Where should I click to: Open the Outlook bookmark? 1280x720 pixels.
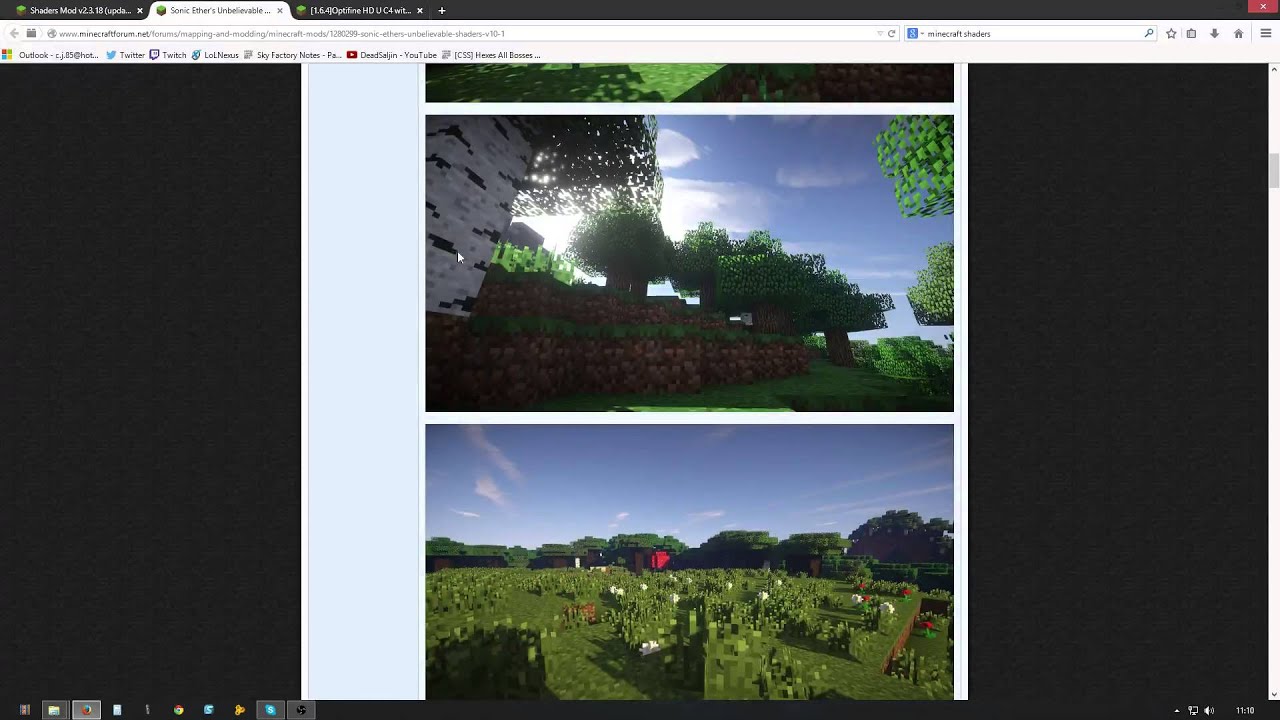51,55
